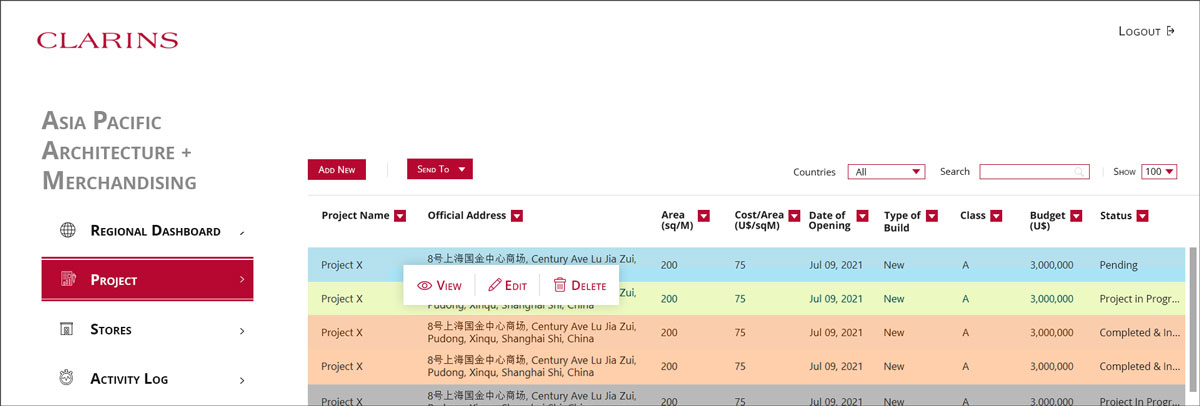
Task: Open Cost/Area column filter arrow
Action: point(795,216)
